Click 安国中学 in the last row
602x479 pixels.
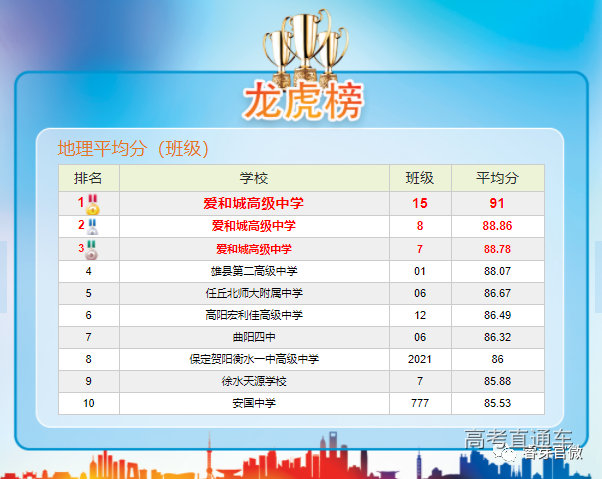tap(254, 403)
